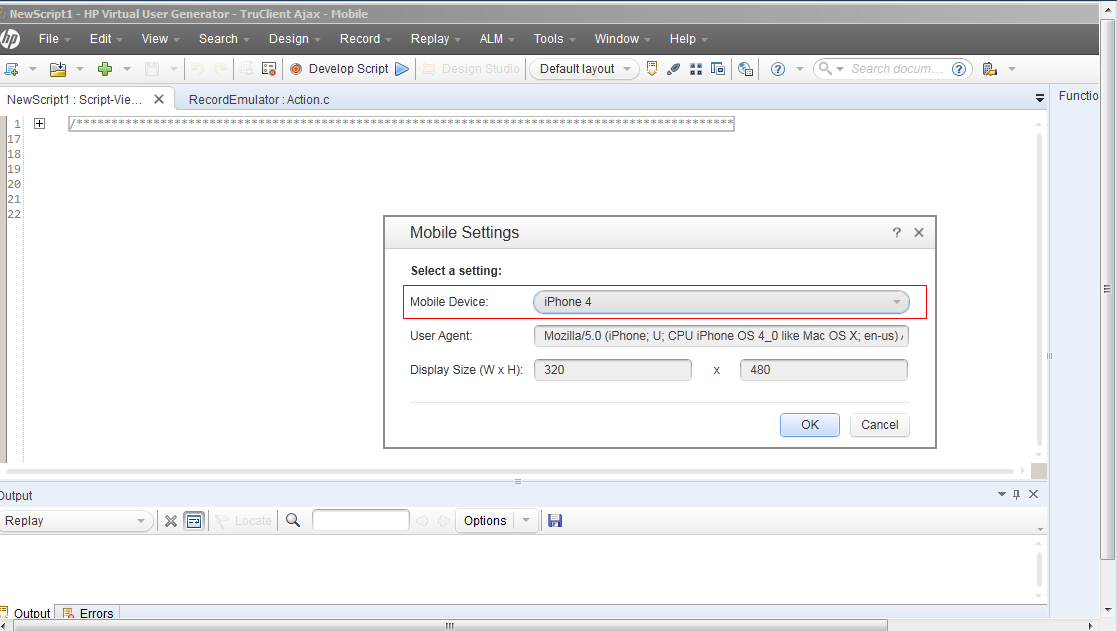The image size is (1117, 631).
Task: Switch to the Output tab at bottom
Action: 26,613
